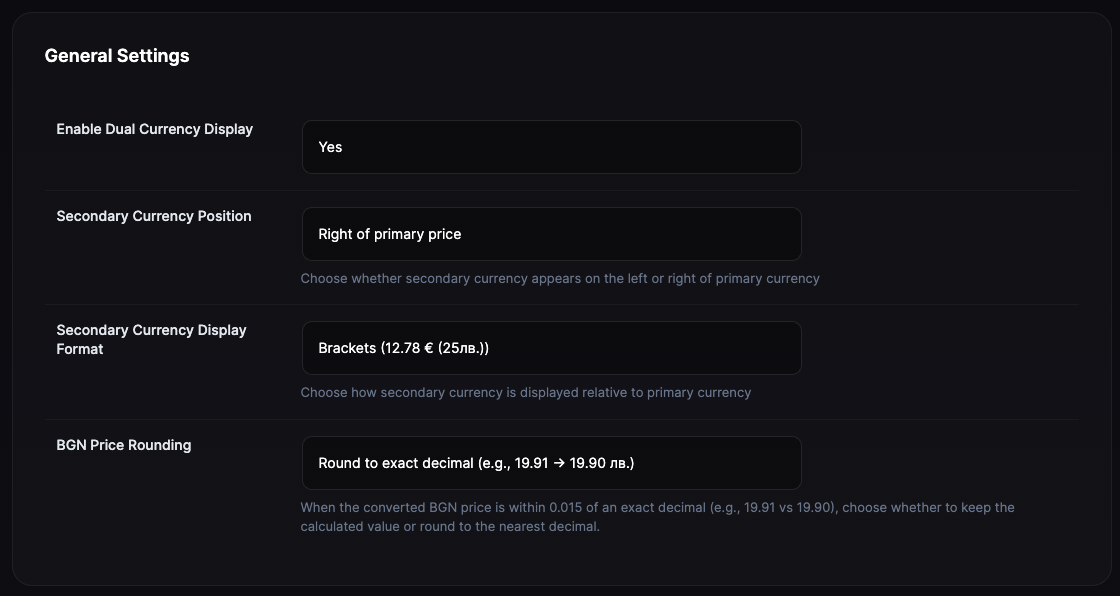Click the "BGN Price Rounding" label
The height and width of the screenshot is (596, 1120).
[123, 445]
